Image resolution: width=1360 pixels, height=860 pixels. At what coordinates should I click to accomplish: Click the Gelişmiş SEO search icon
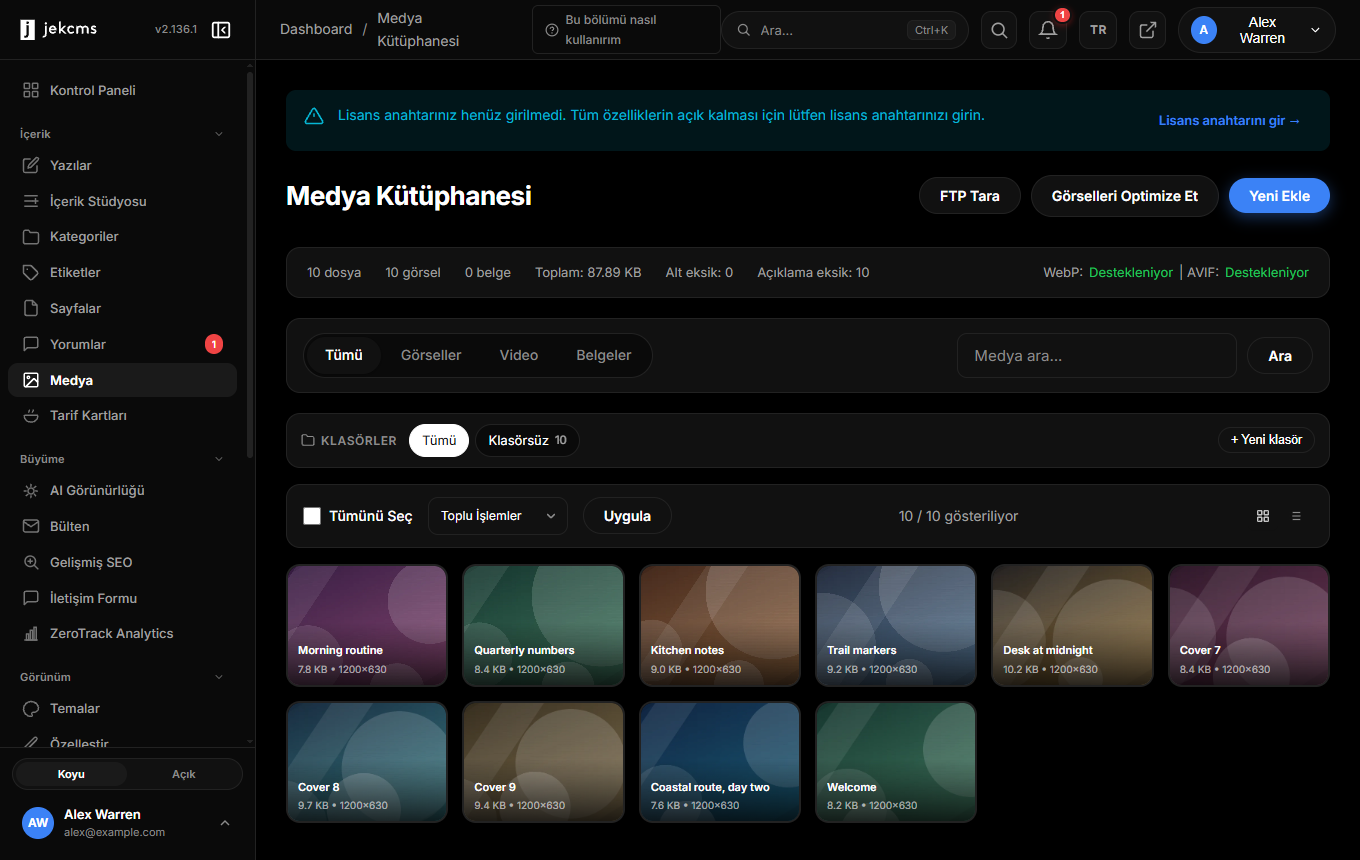[31, 562]
